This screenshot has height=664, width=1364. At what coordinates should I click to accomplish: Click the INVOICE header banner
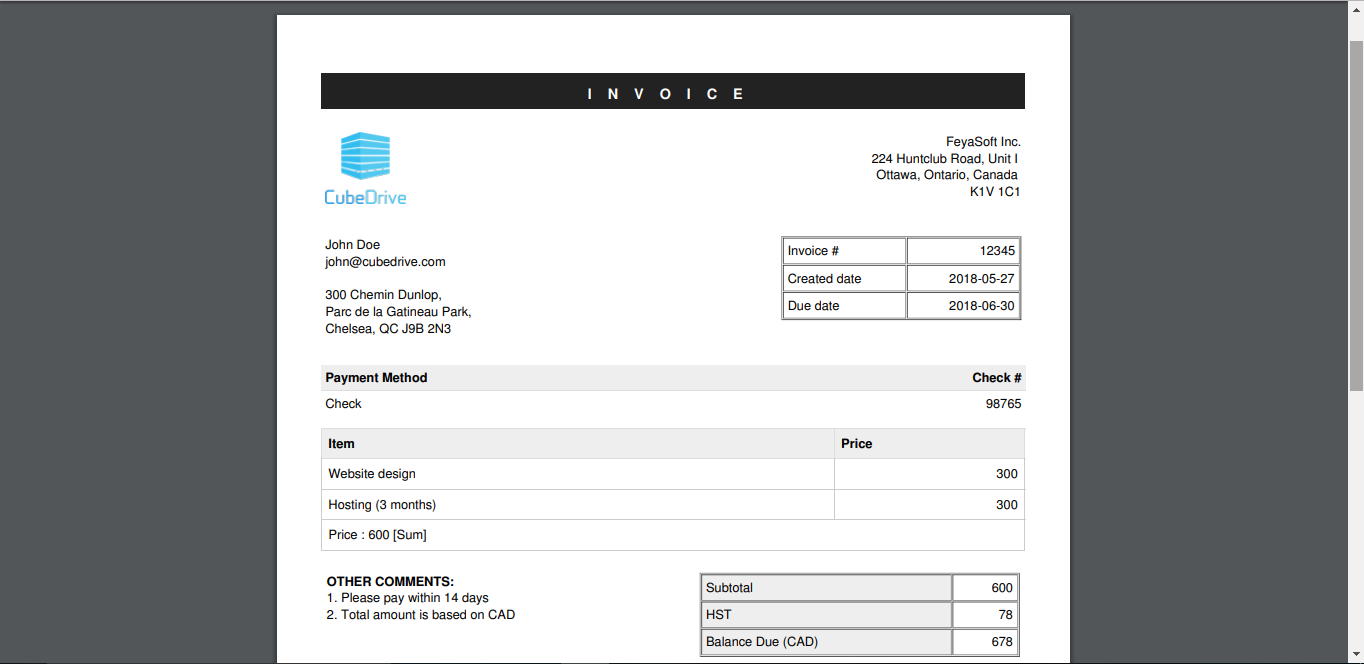pyautogui.click(x=673, y=91)
